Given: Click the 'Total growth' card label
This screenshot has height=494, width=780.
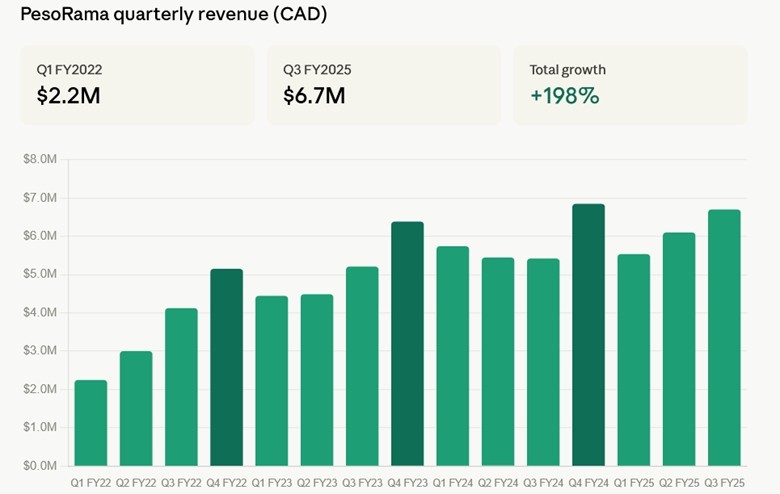Looking at the screenshot, I should [x=568, y=70].
